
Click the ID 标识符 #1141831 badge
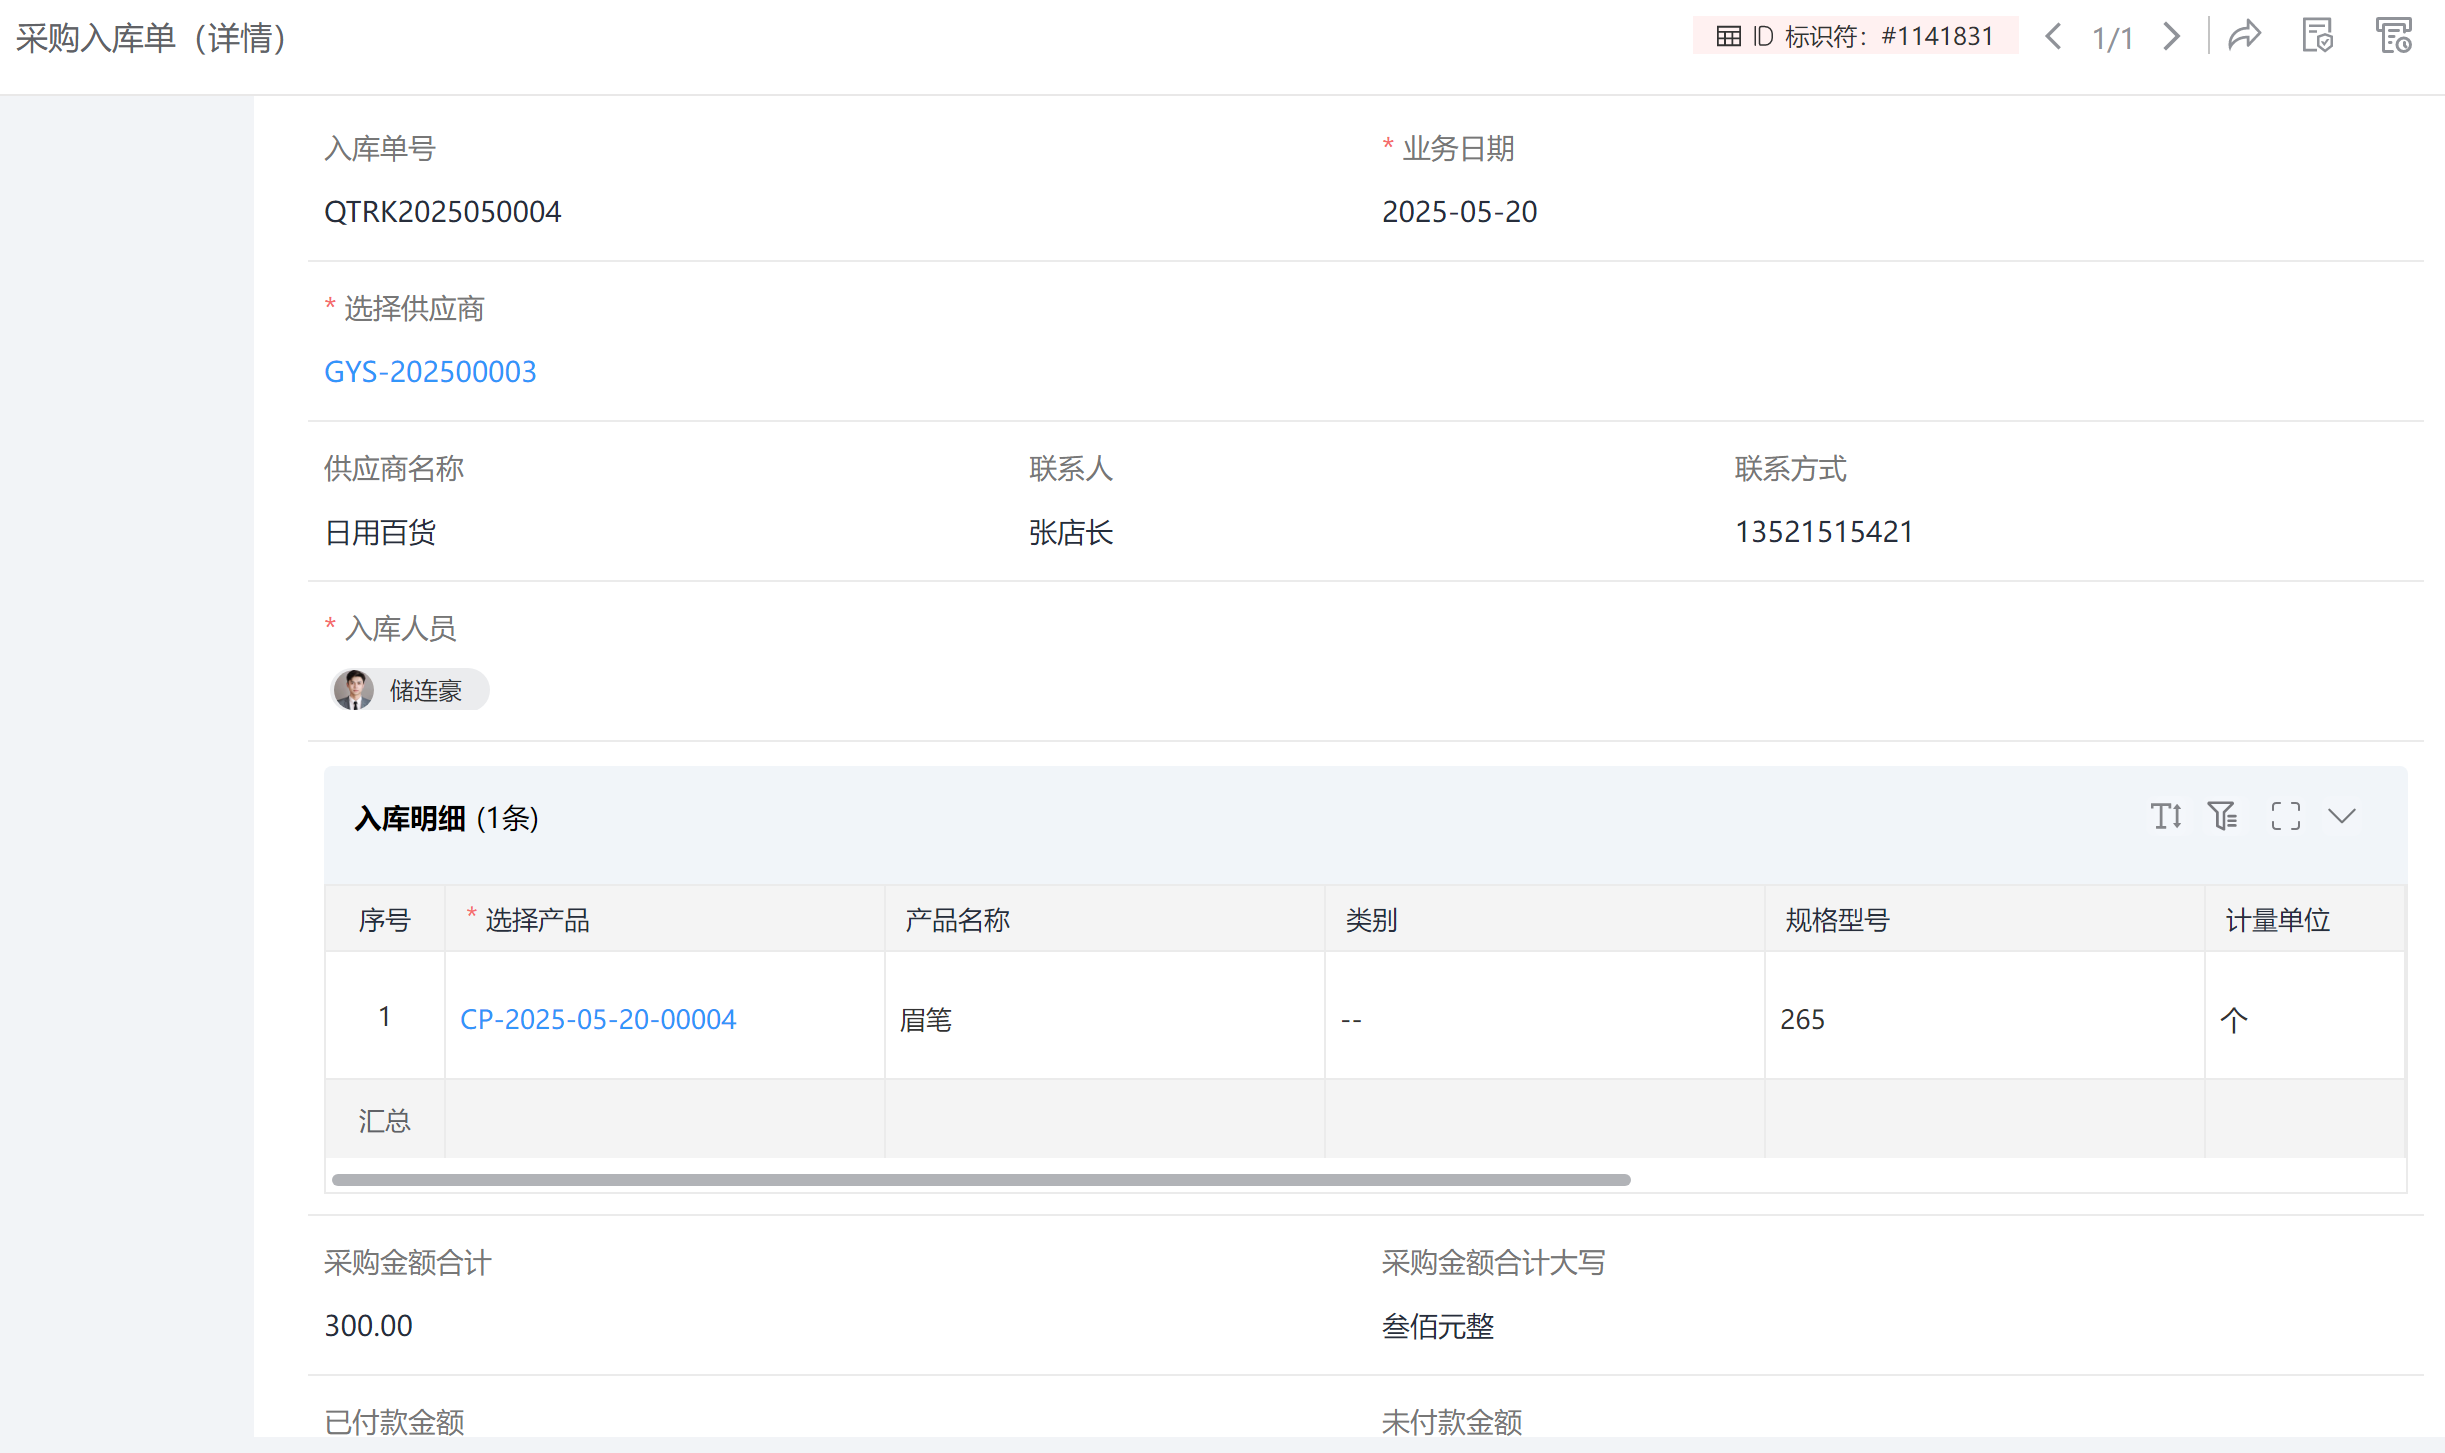[x=1856, y=37]
